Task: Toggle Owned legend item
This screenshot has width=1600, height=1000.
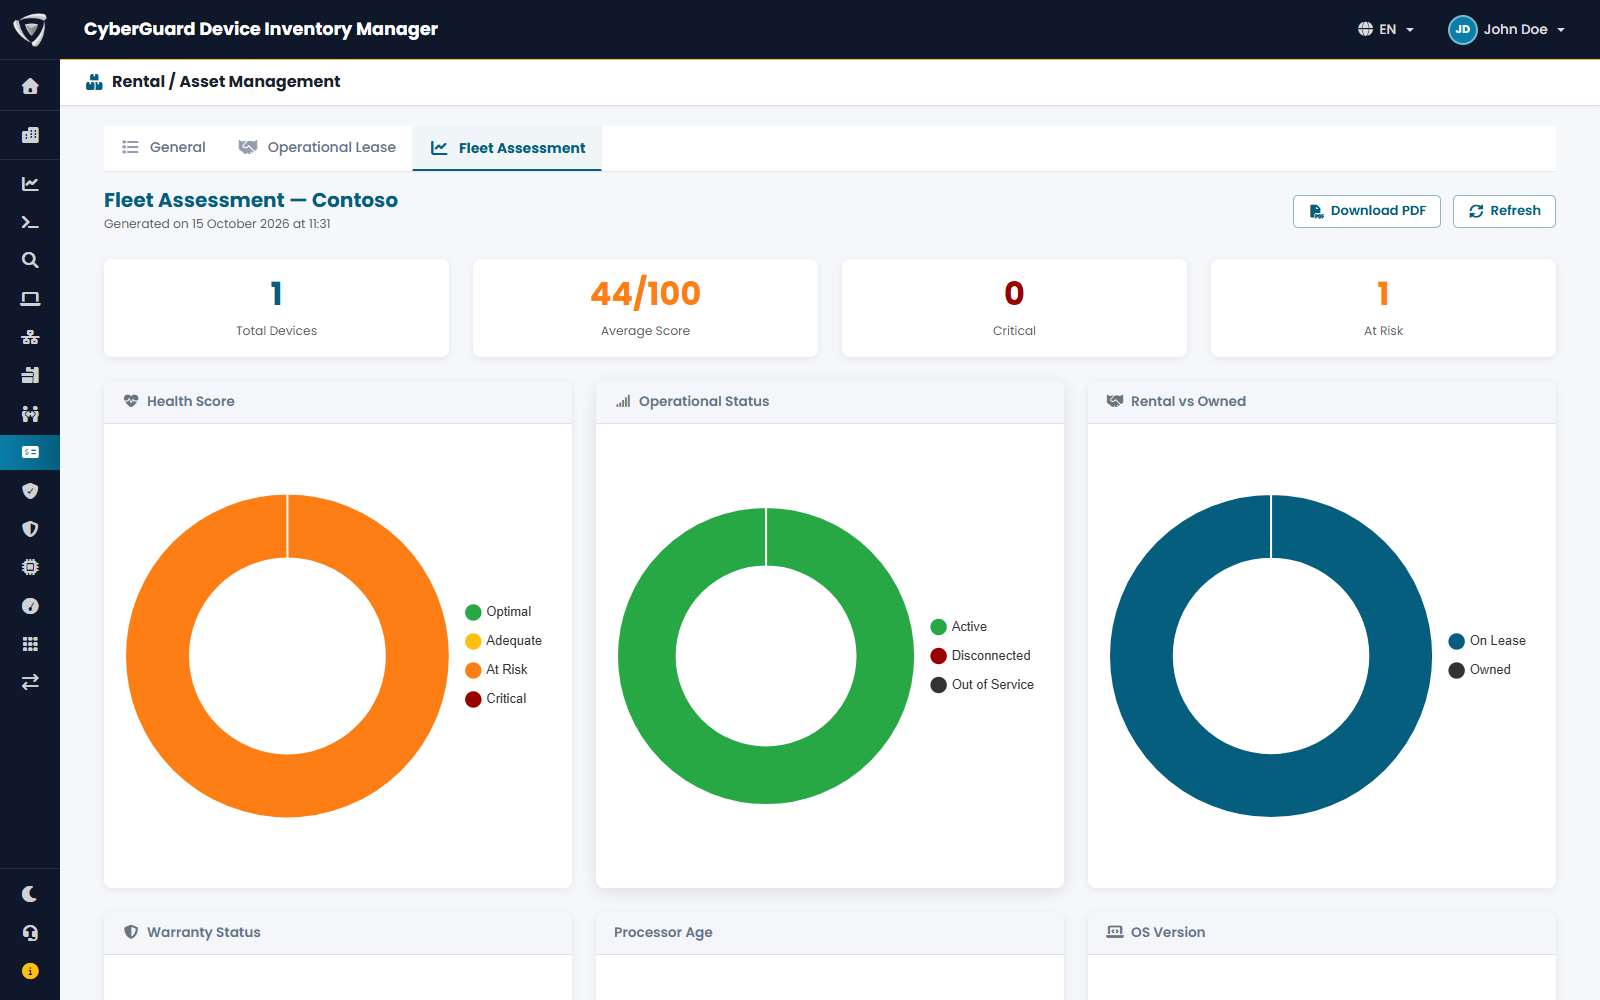Action: [x=1480, y=670]
